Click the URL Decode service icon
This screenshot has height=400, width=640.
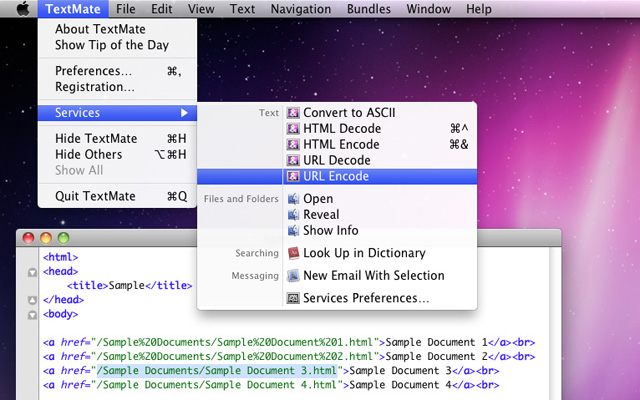[x=293, y=160]
